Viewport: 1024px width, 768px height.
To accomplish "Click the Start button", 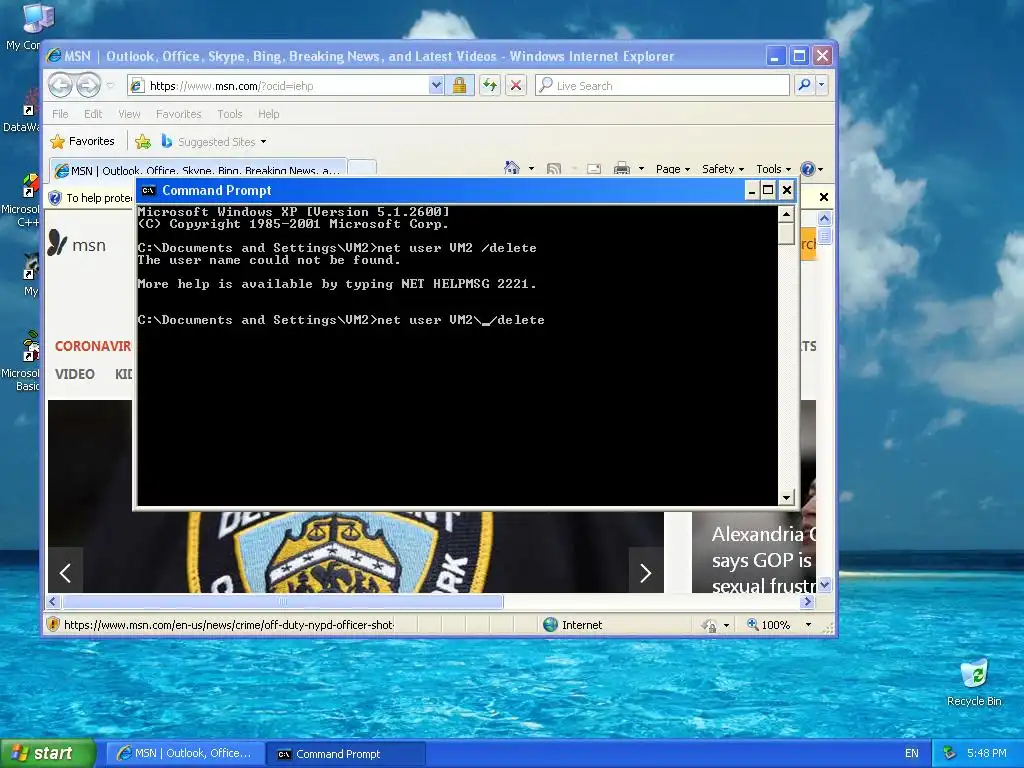I will (47, 753).
